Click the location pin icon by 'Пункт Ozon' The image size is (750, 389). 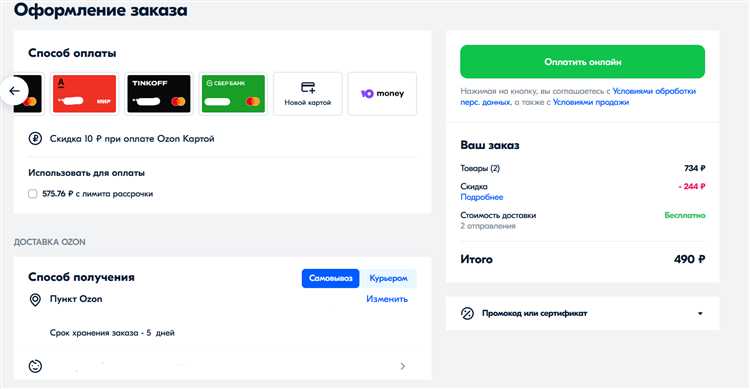(35, 300)
